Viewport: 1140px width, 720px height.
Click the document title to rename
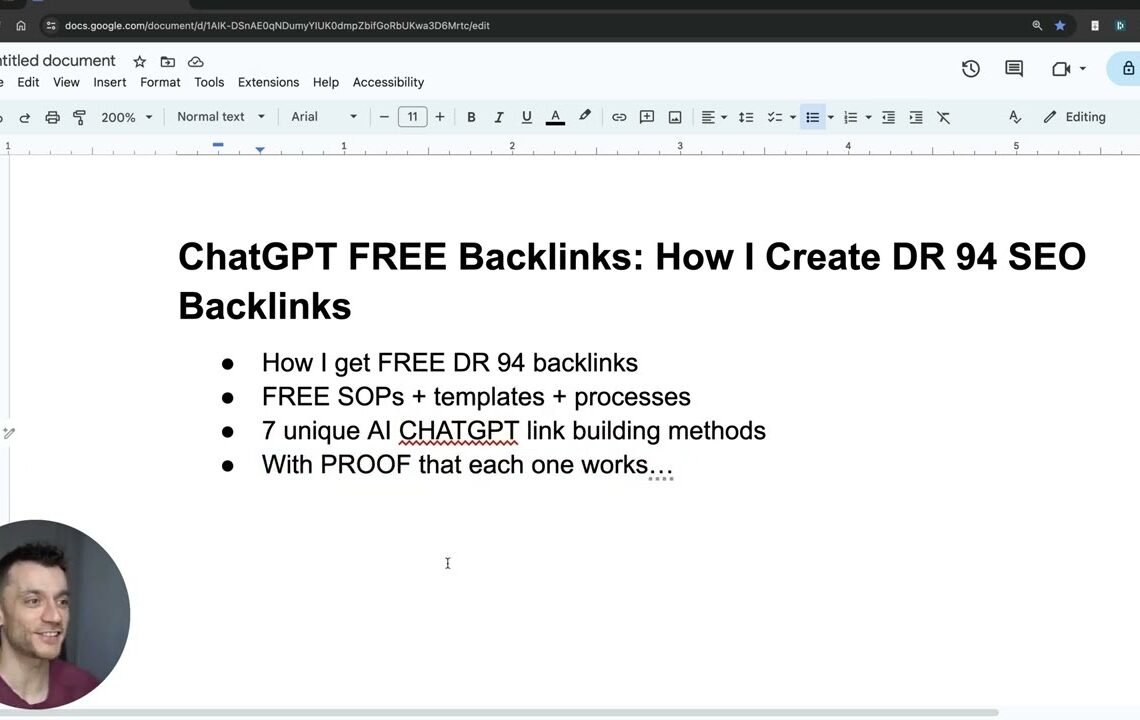(57, 61)
